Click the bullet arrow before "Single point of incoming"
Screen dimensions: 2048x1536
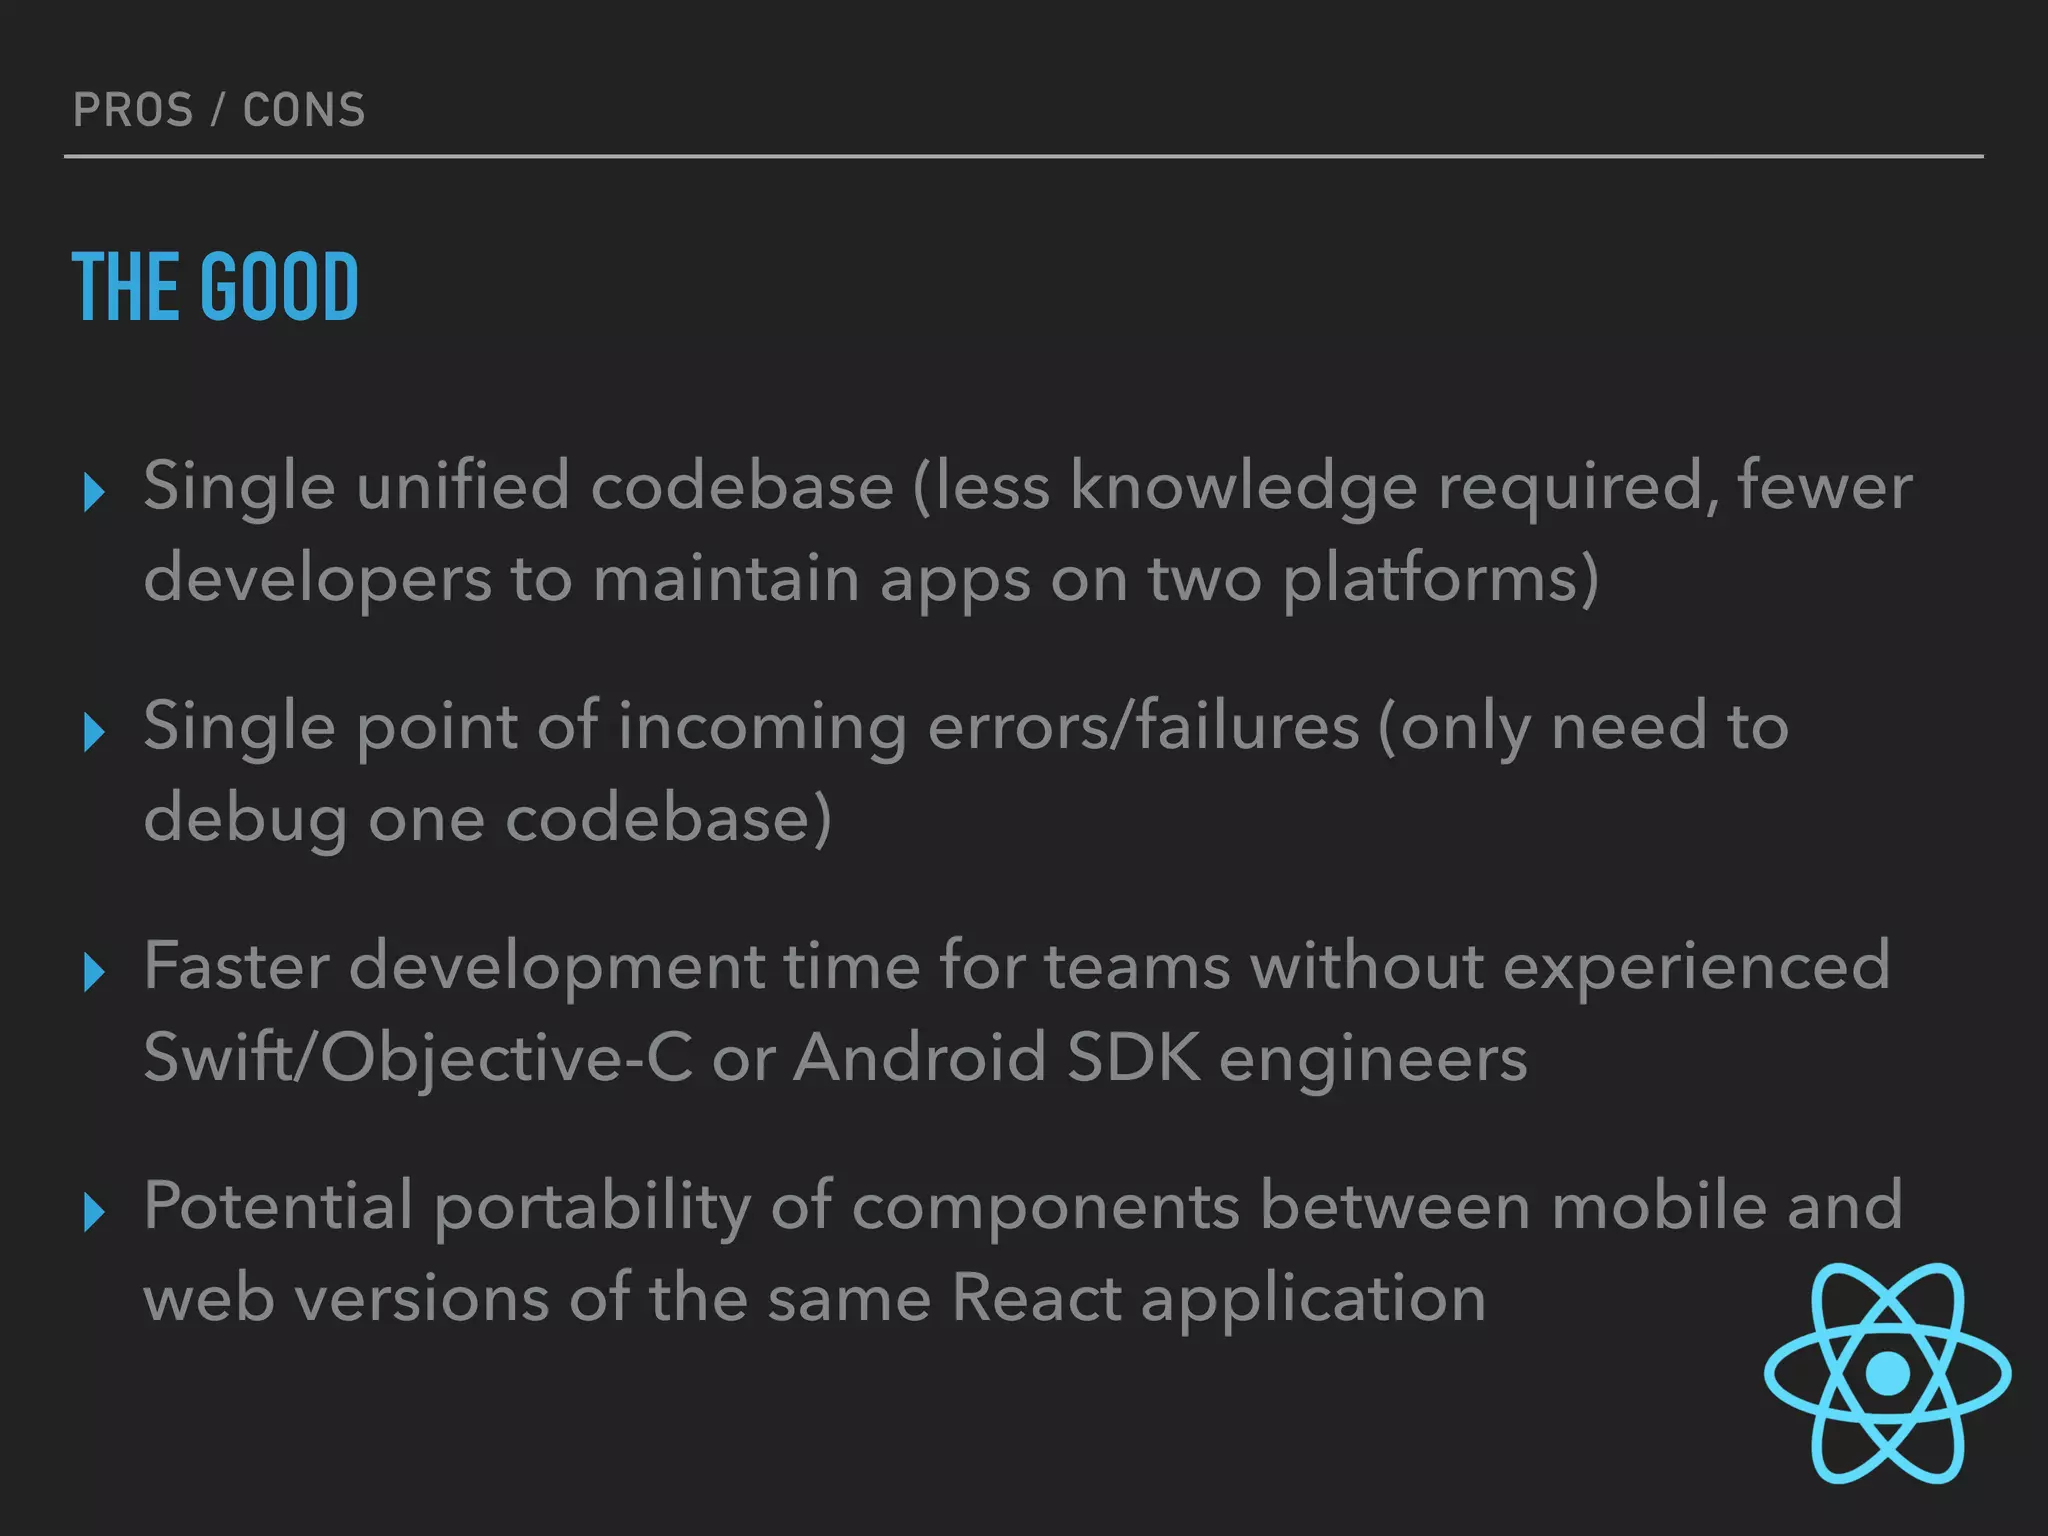coord(95,732)
